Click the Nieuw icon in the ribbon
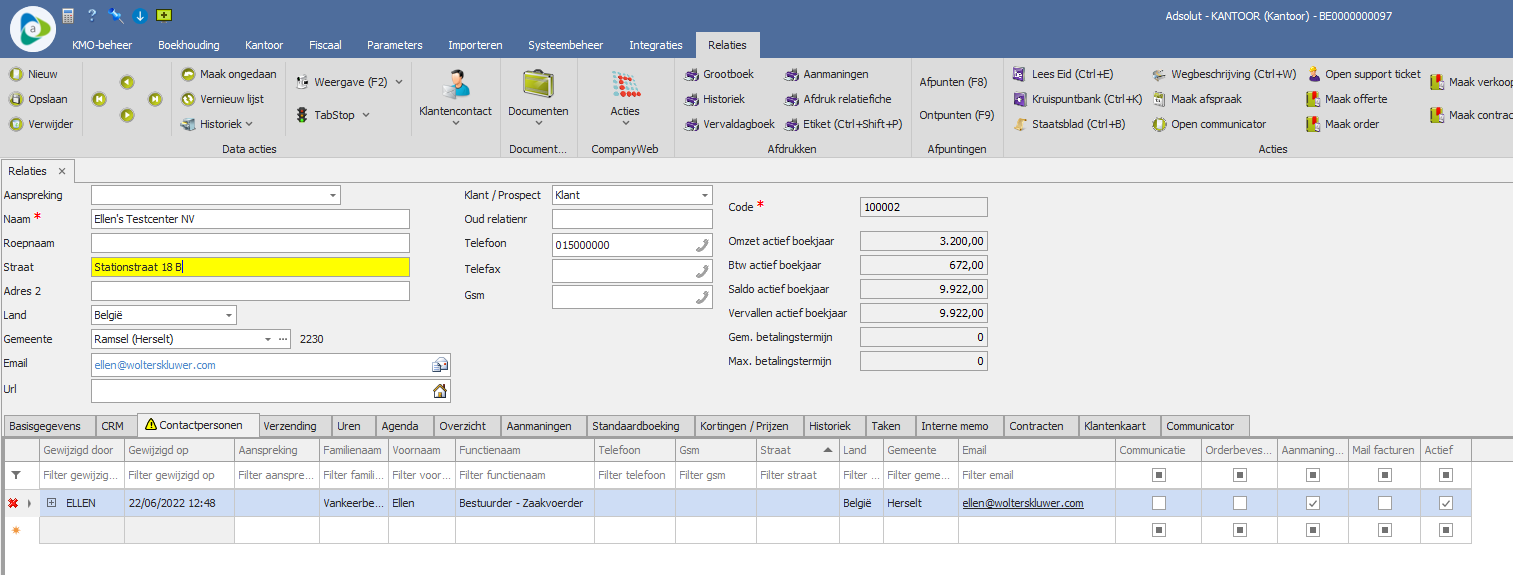Screen dimensions: 1513x575 (x=16, y=74)
